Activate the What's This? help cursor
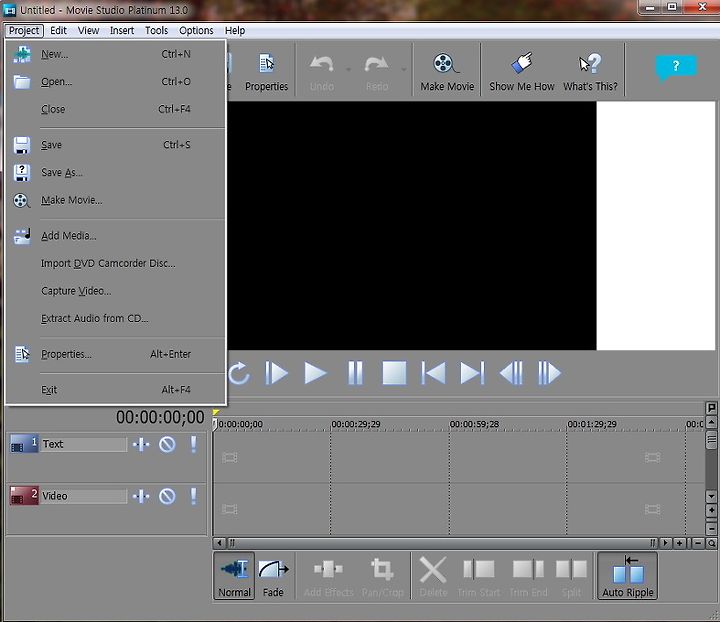Screen dimensions: 720x622 click(x=590, y=71)
